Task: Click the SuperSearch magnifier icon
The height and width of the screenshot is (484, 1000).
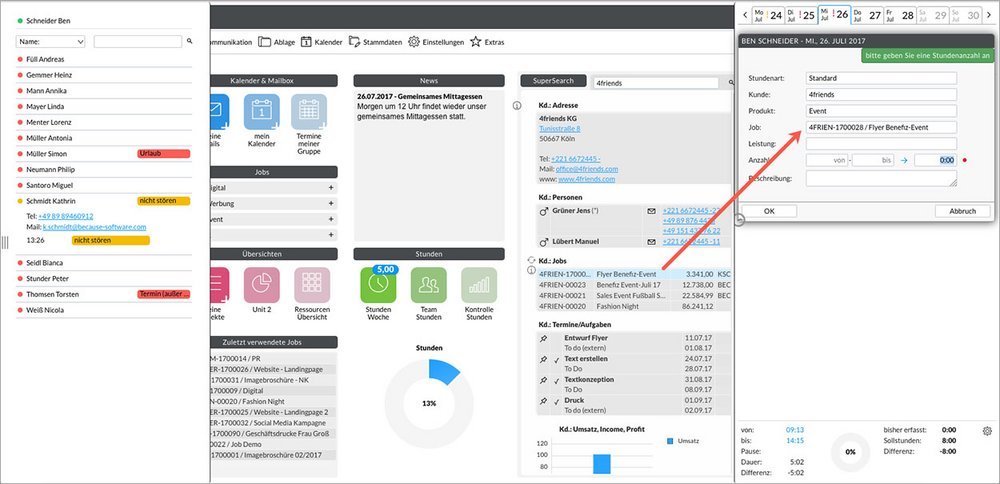Action: pos(731,82)
